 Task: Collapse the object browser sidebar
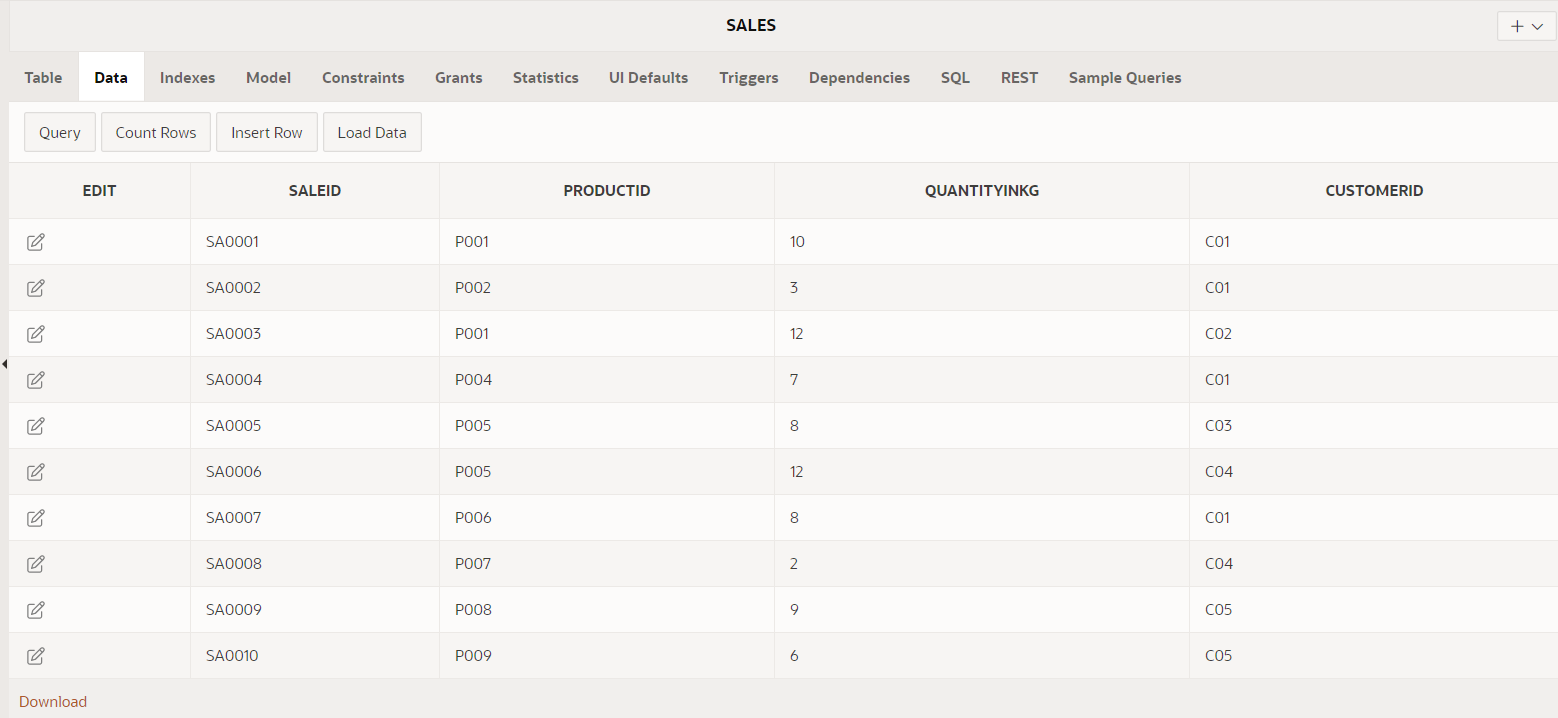pos(5,365)
